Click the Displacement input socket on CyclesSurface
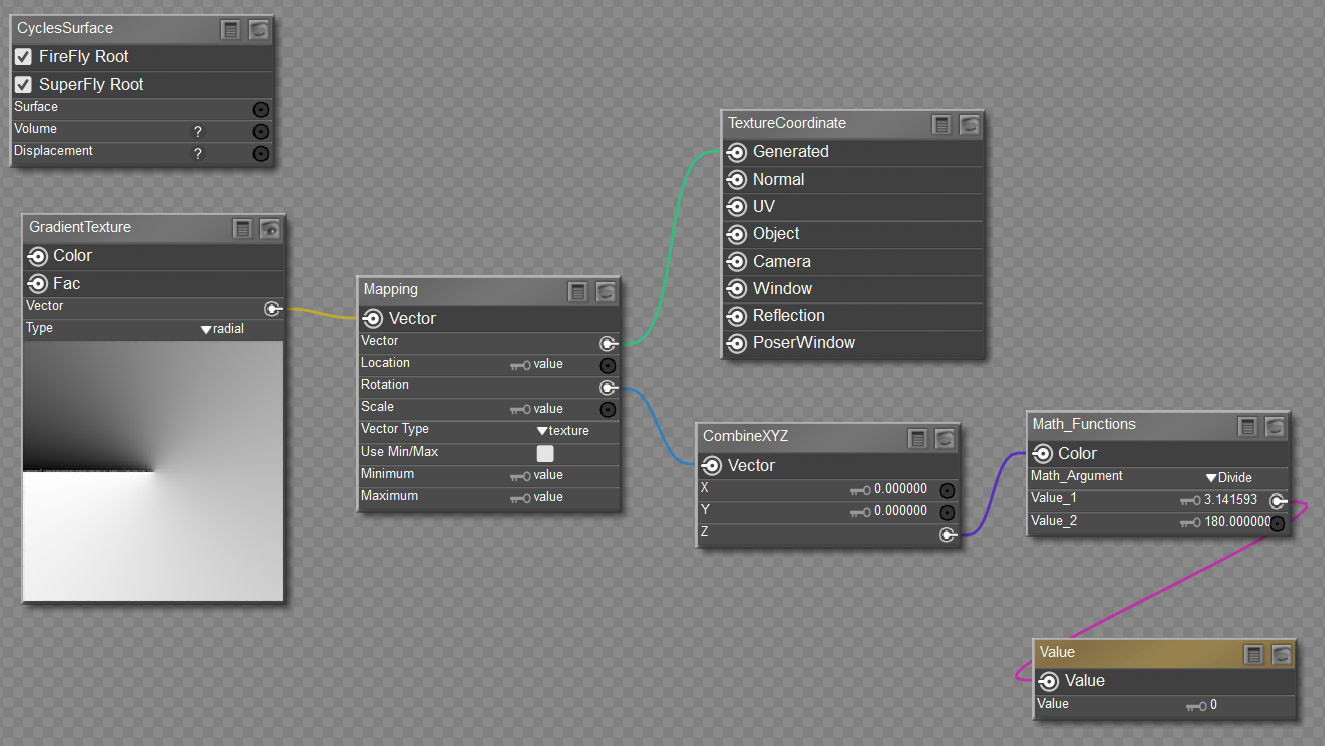The image size is (1325, 746). click(x=261, y=153)
